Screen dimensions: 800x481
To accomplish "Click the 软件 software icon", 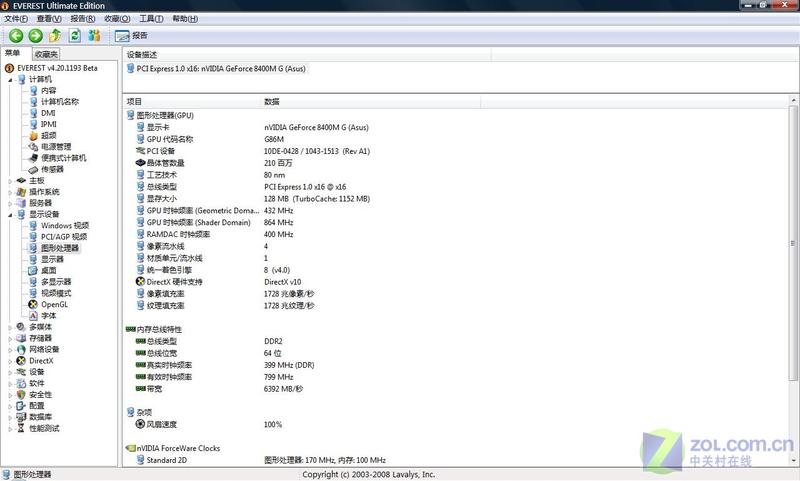I will click(x=21, y=383).
